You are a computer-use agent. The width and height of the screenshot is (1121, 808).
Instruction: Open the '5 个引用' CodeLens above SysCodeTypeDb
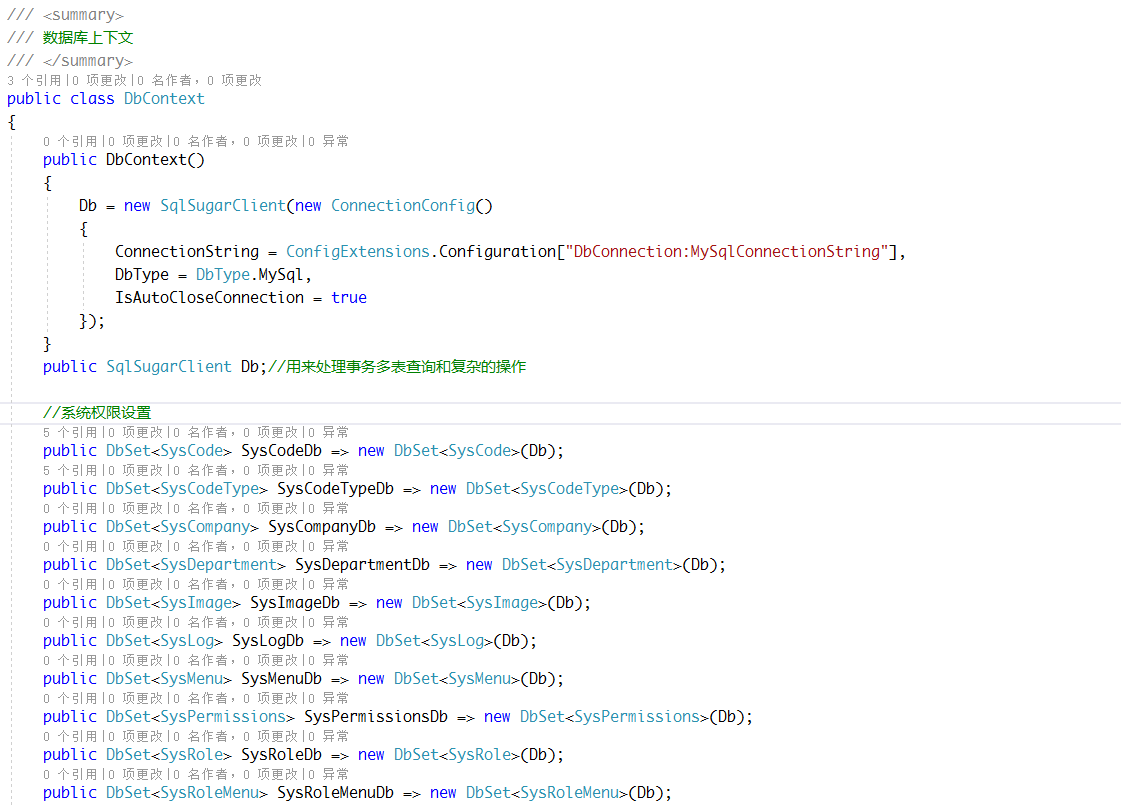click(69, 470)
